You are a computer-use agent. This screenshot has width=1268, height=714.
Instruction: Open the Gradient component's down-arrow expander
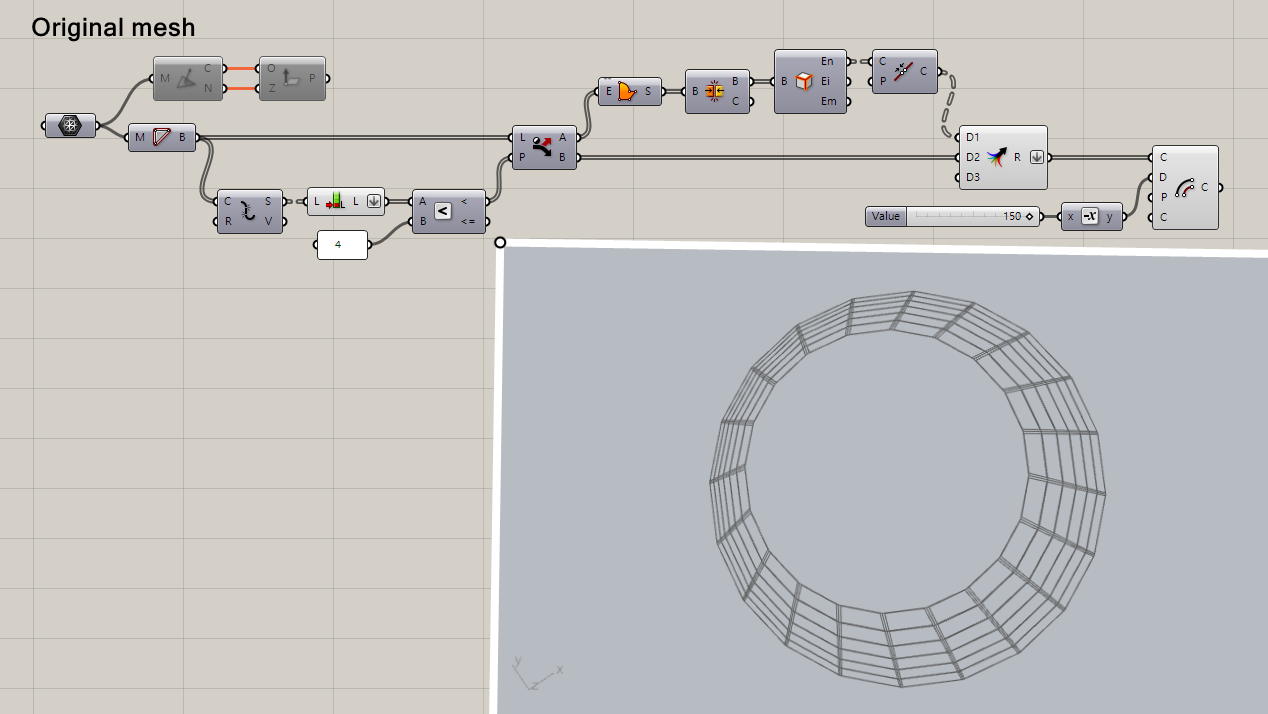click(x=1036, y=157)
